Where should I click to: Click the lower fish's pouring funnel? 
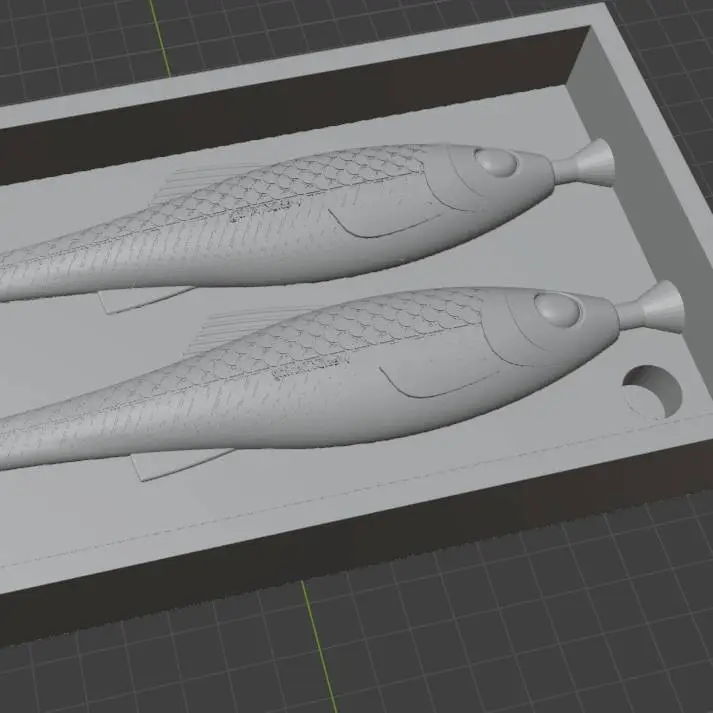[650, 308]
